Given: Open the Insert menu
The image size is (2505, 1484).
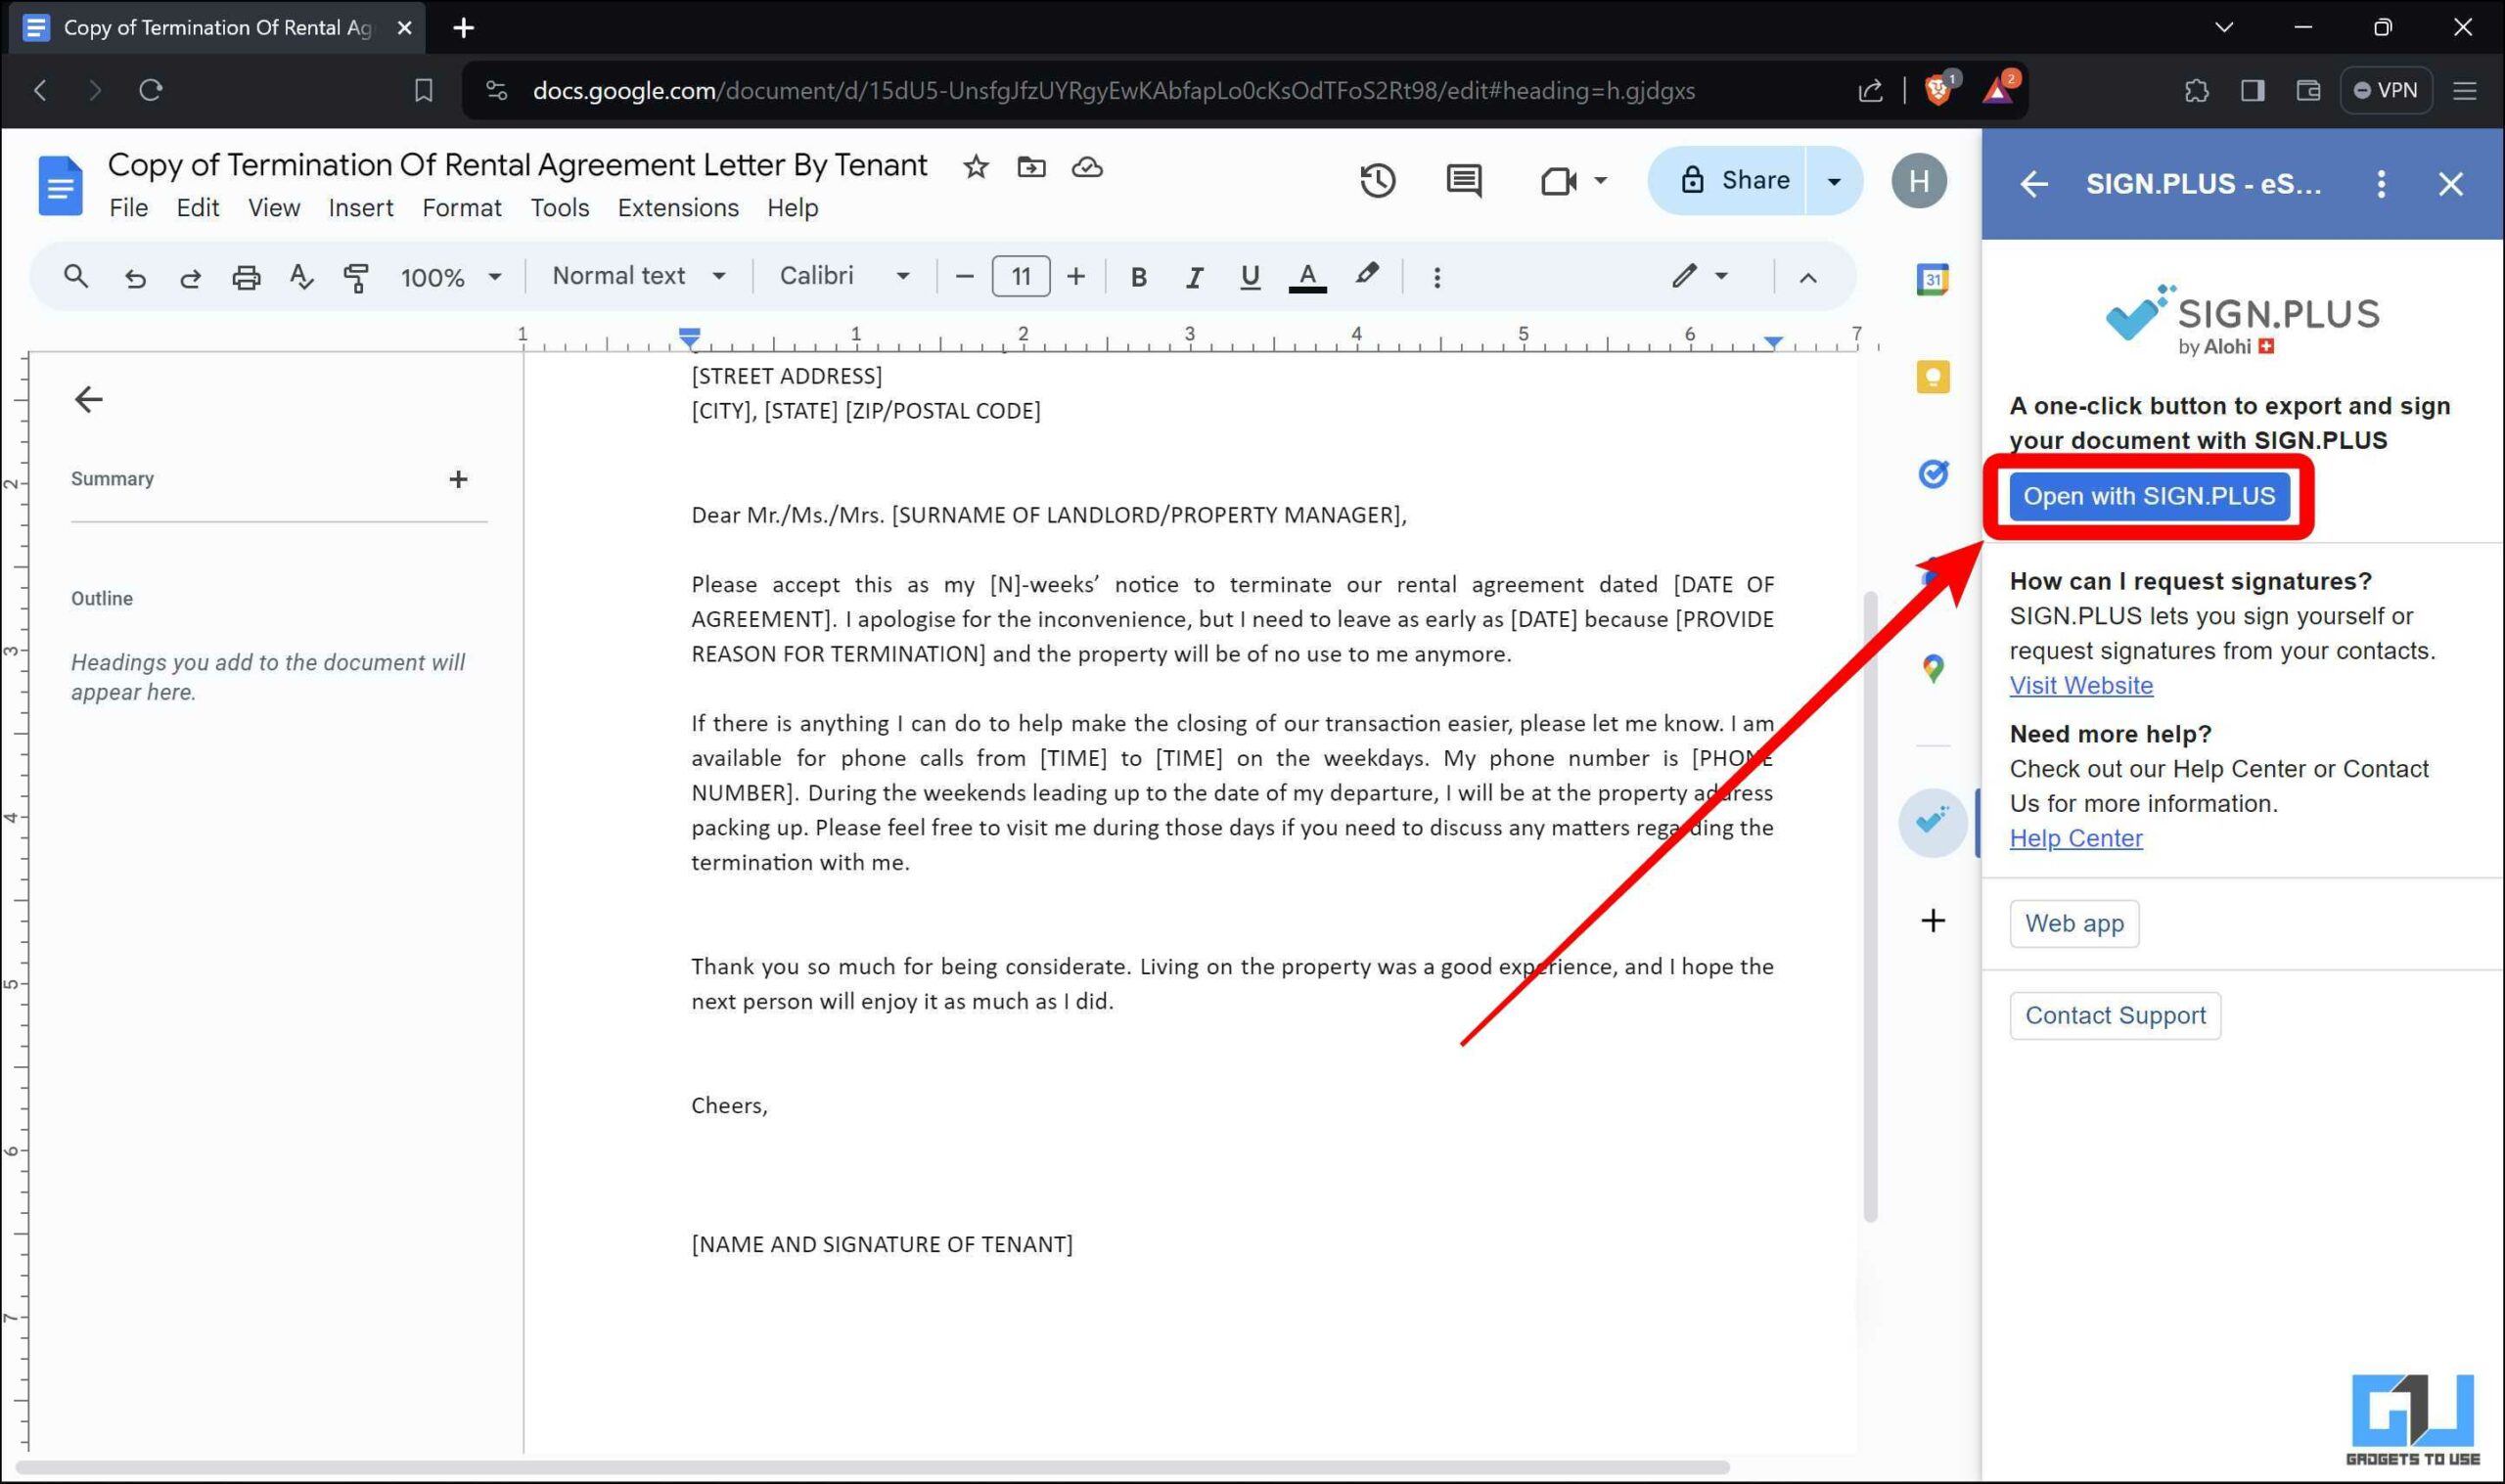Looking at the screenshot, I should tap(360, 208).
